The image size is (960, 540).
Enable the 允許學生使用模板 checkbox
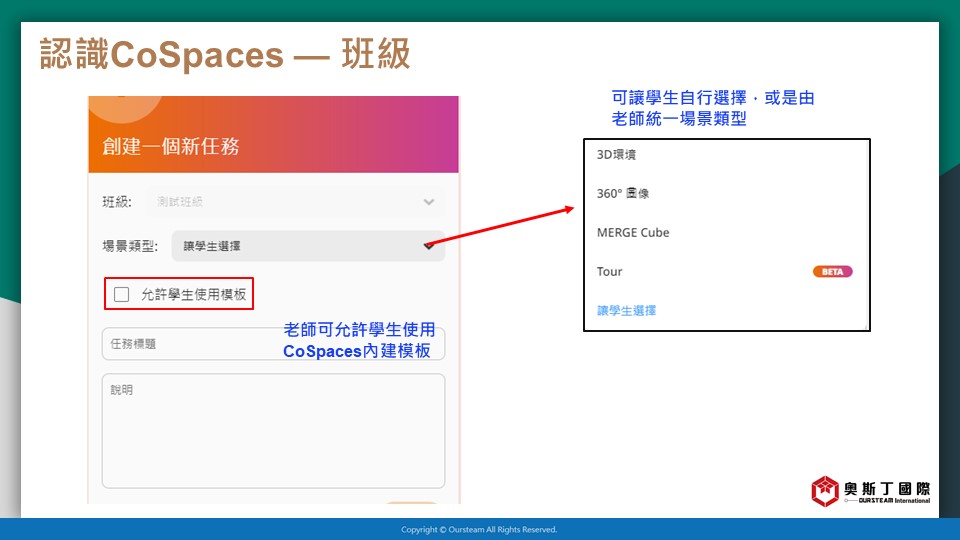[121, 294]
